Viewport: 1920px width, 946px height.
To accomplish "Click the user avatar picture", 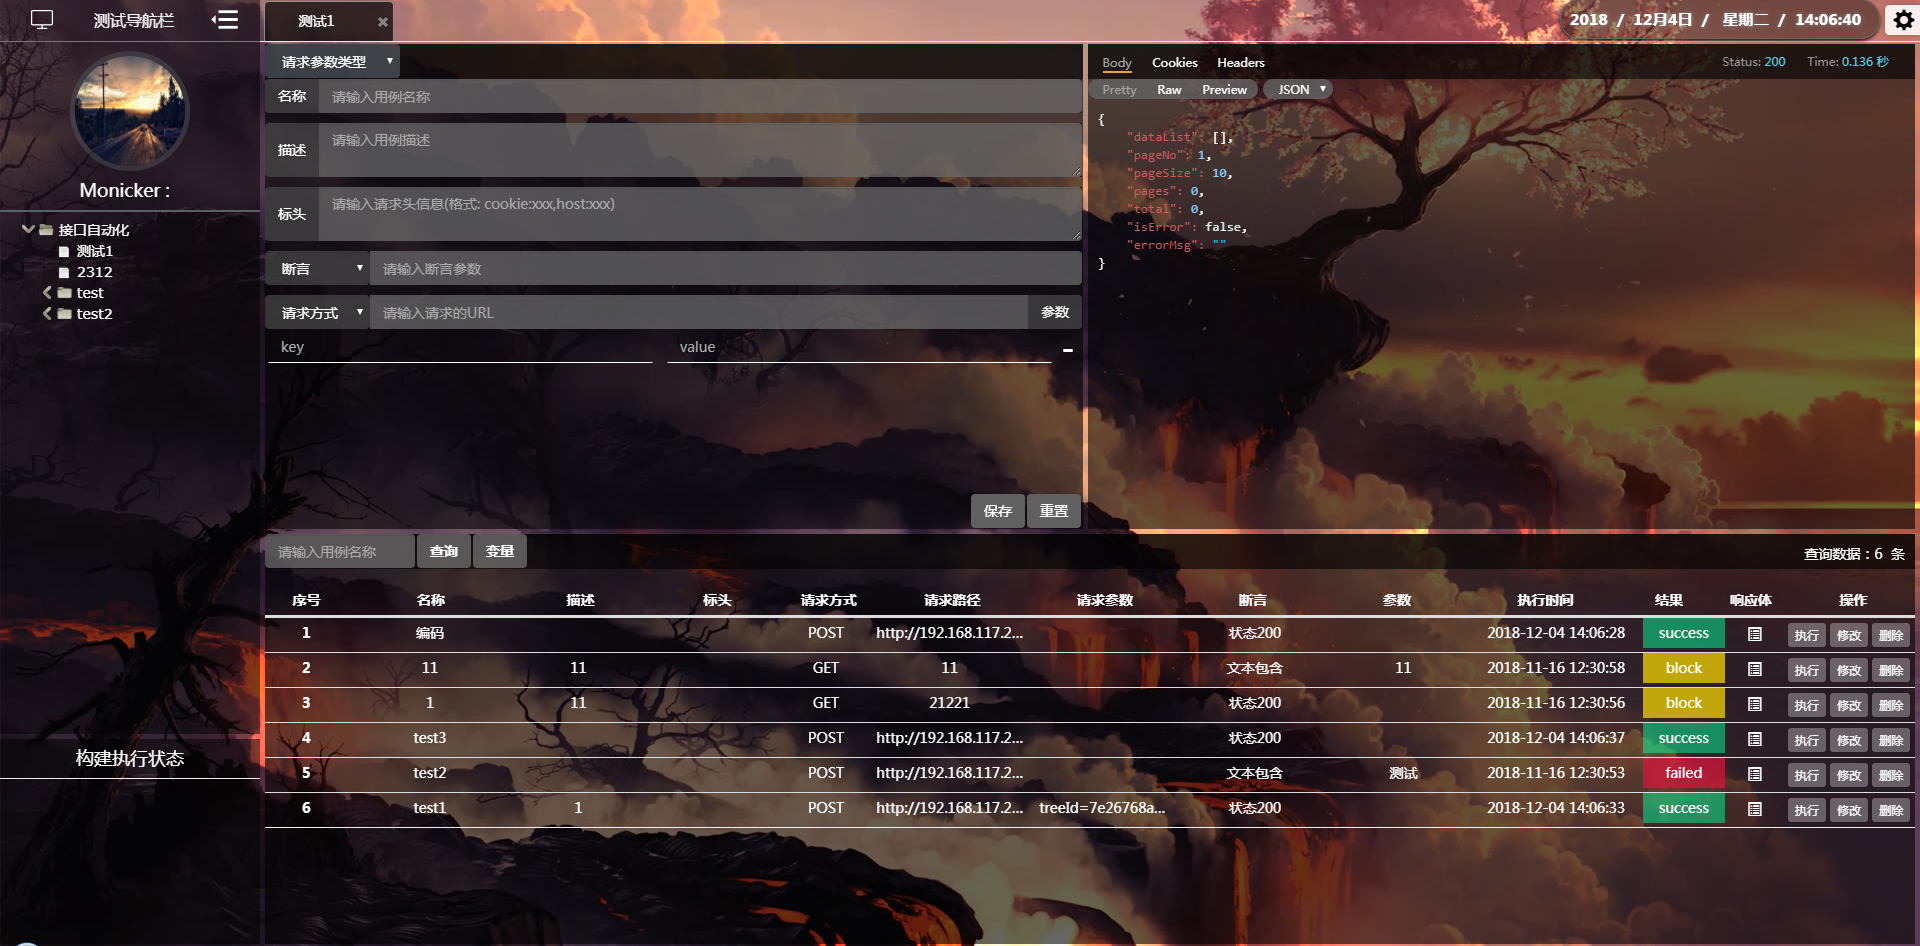I will [130, 111].
